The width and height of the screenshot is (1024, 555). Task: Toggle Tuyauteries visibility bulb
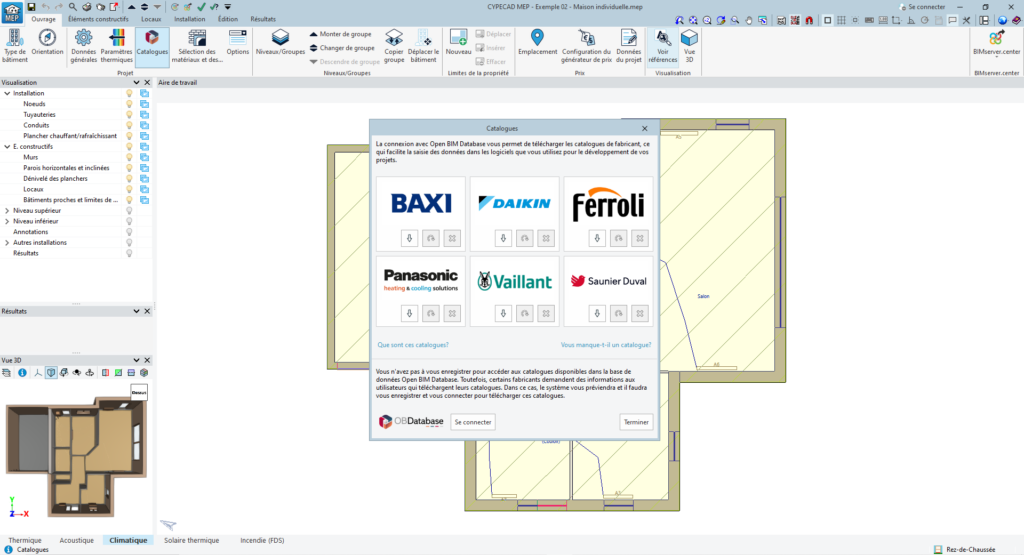[129, 114]
